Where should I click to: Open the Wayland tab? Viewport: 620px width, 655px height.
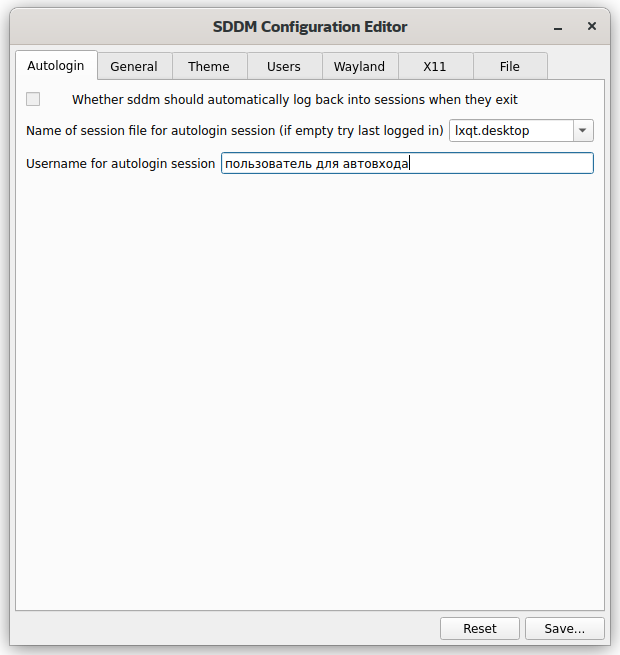pos(359,66)
